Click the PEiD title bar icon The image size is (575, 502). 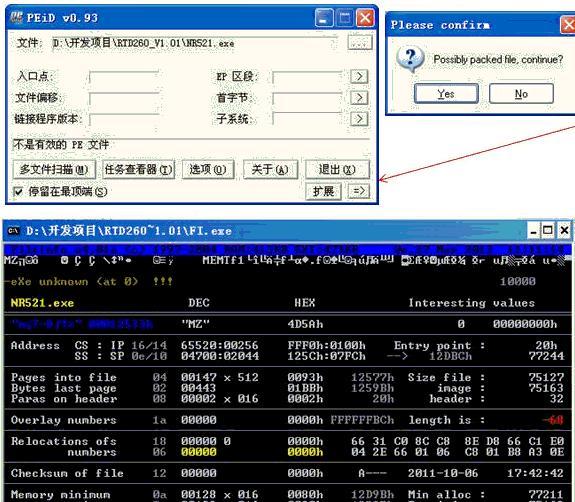(x=16, y=17)
